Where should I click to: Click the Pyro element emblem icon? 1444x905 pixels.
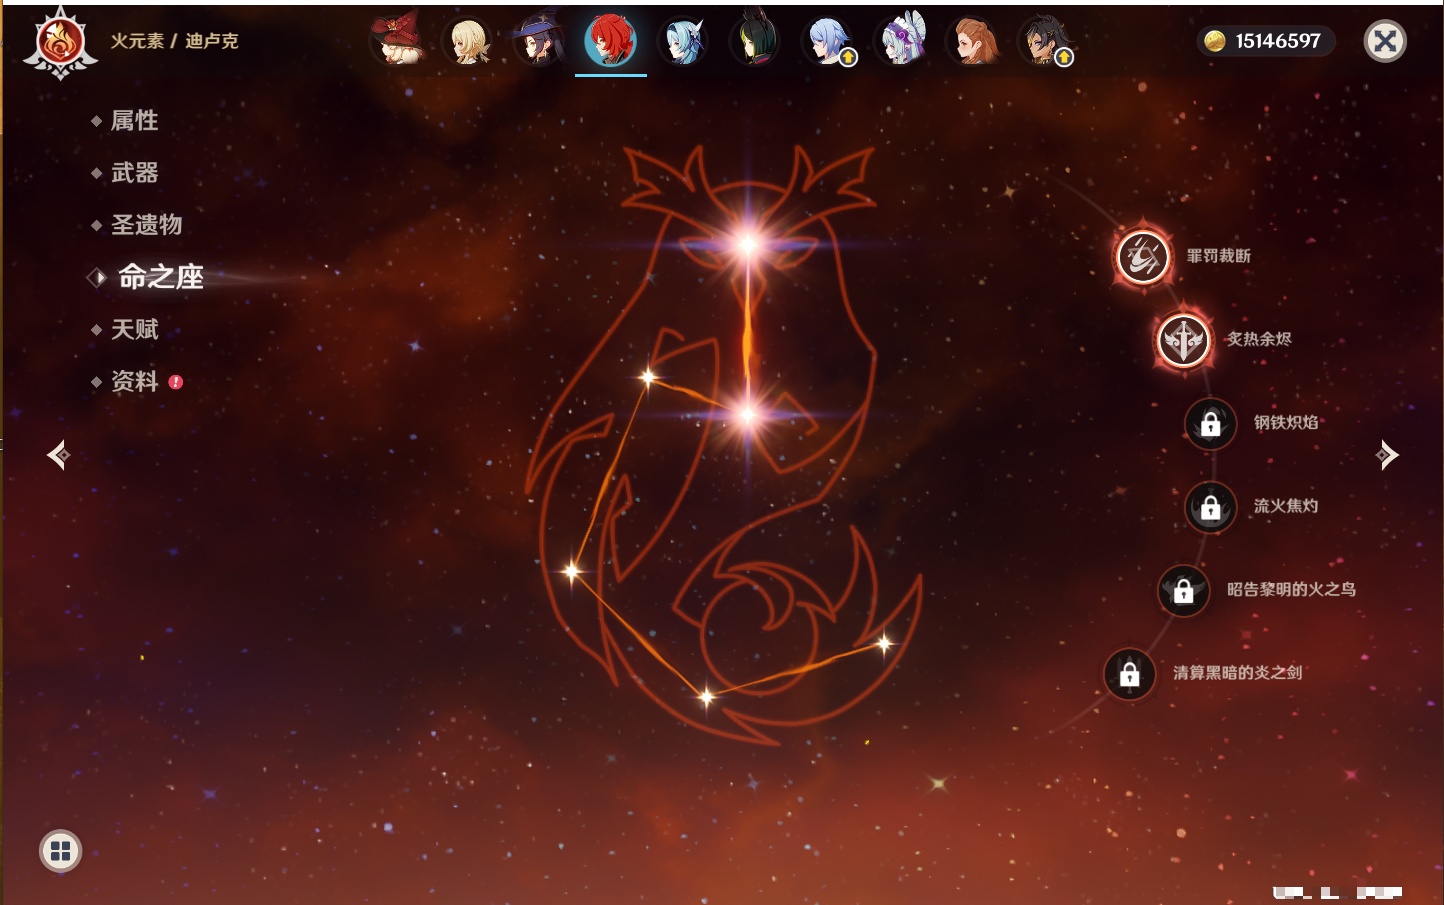pos(60,42)
